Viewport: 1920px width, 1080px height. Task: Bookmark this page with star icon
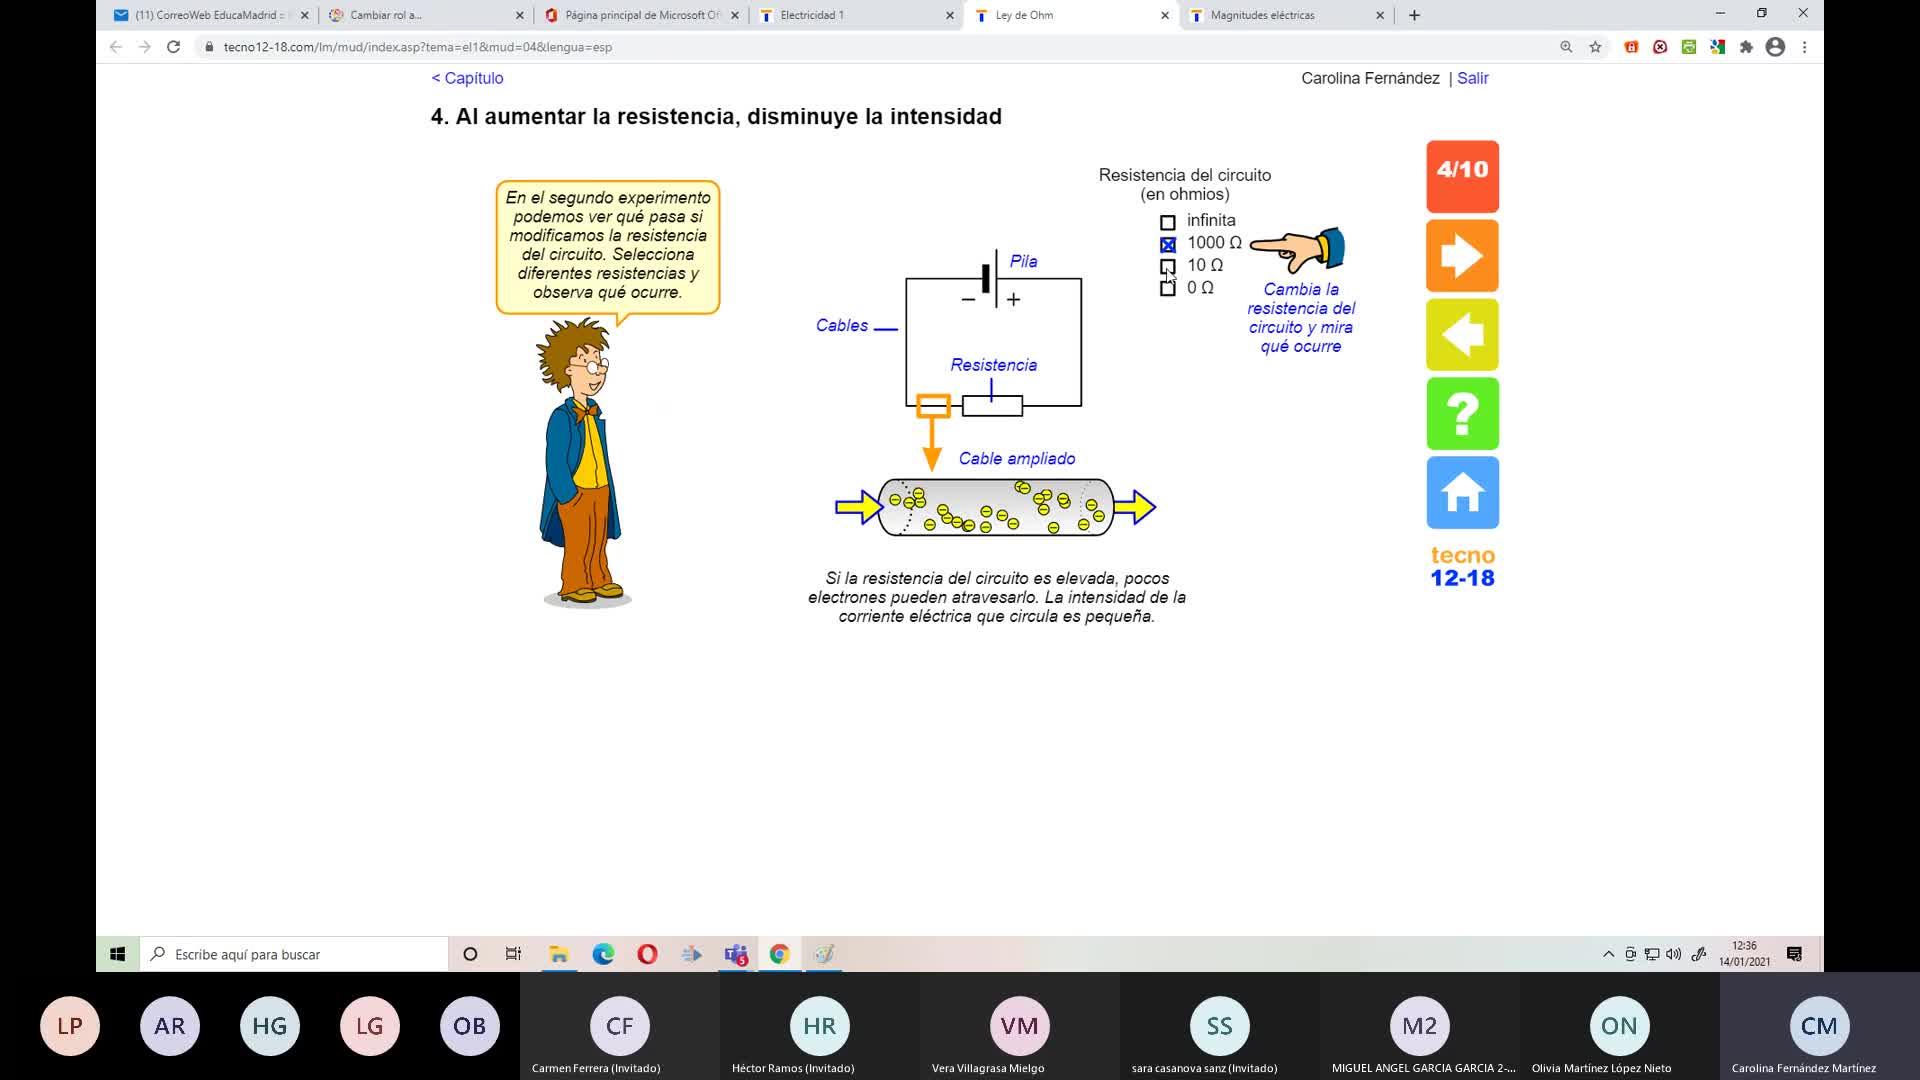[1595, 47]
